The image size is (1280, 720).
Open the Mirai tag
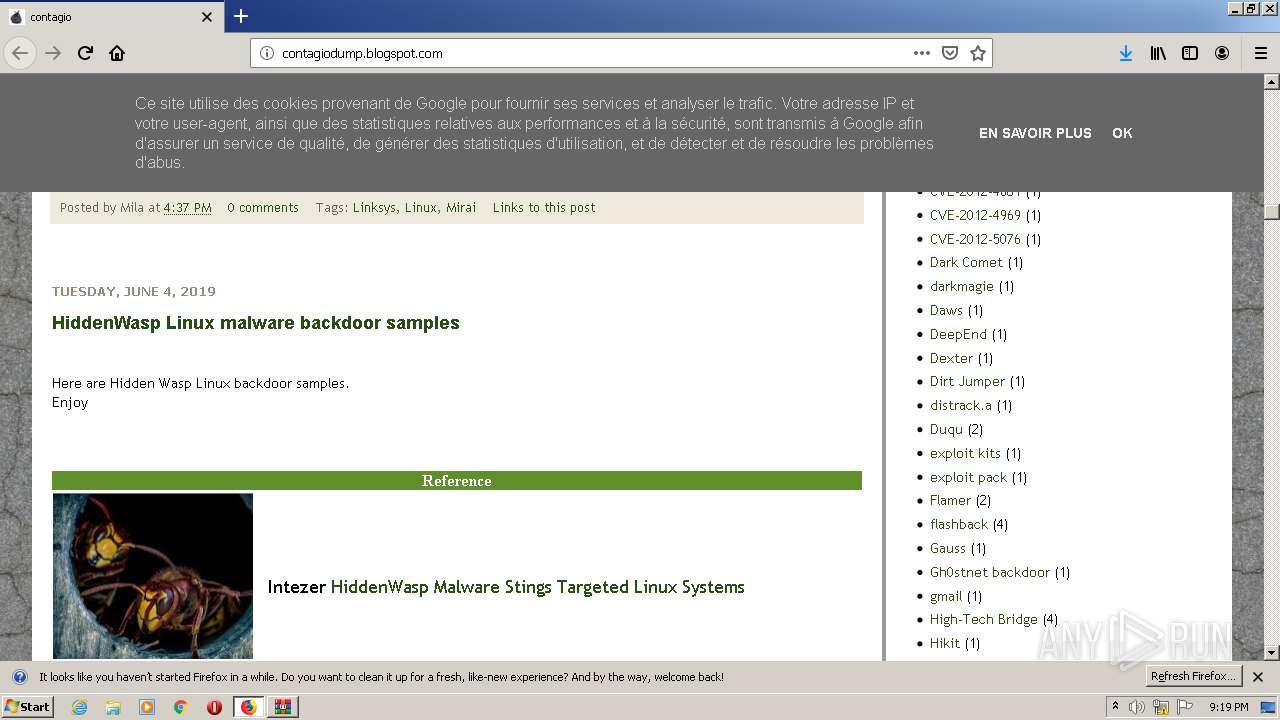[461, 208]
